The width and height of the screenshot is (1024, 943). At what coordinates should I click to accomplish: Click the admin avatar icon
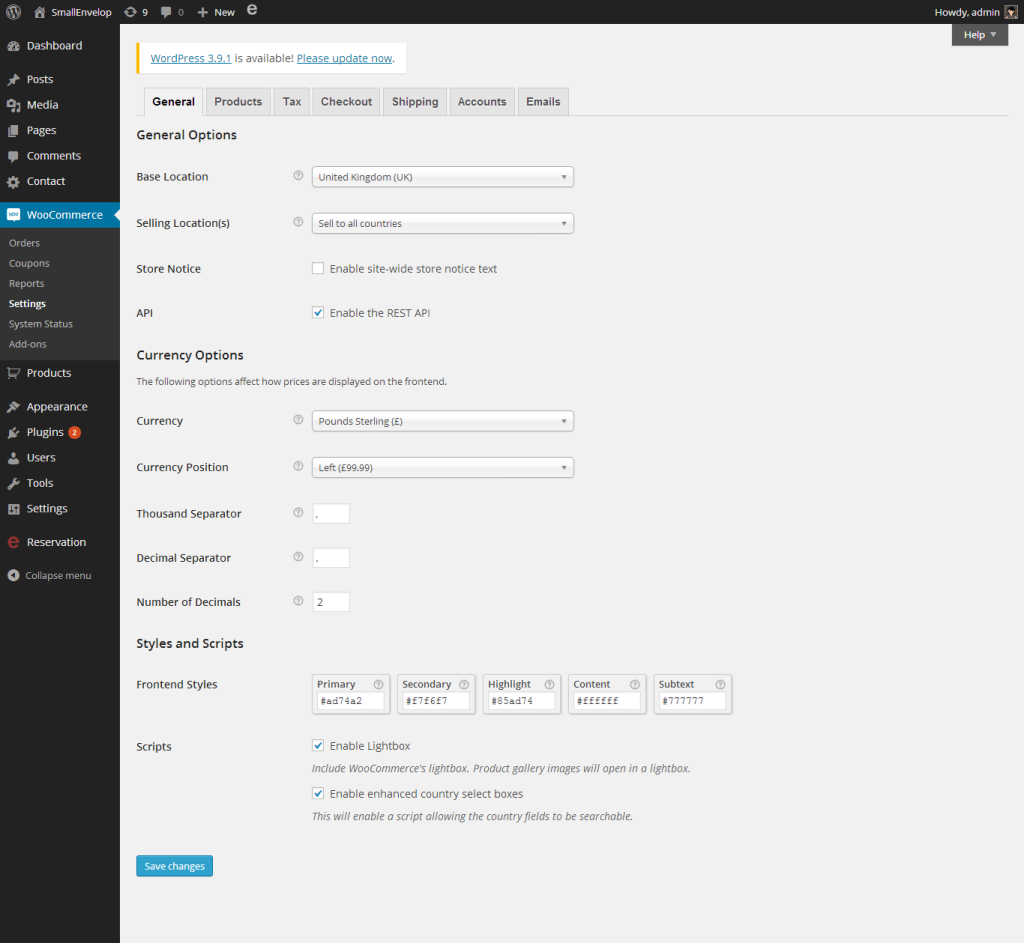click(x=1011, y=12)
